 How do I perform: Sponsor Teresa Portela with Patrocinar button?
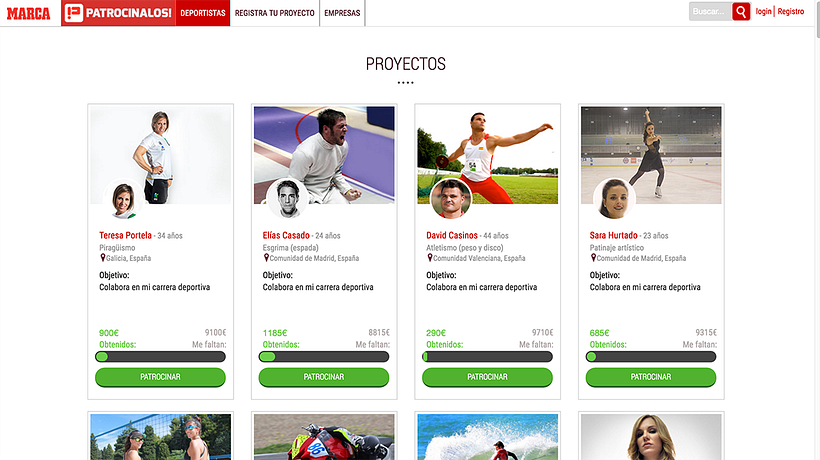tap(160, 377)
